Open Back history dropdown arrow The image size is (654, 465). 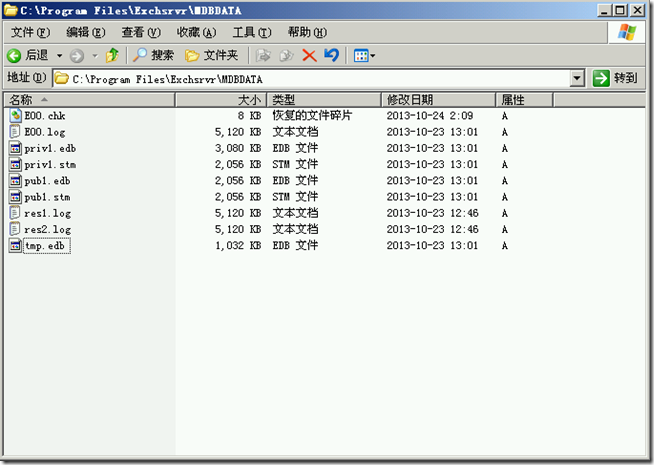(x=60, y=55)
